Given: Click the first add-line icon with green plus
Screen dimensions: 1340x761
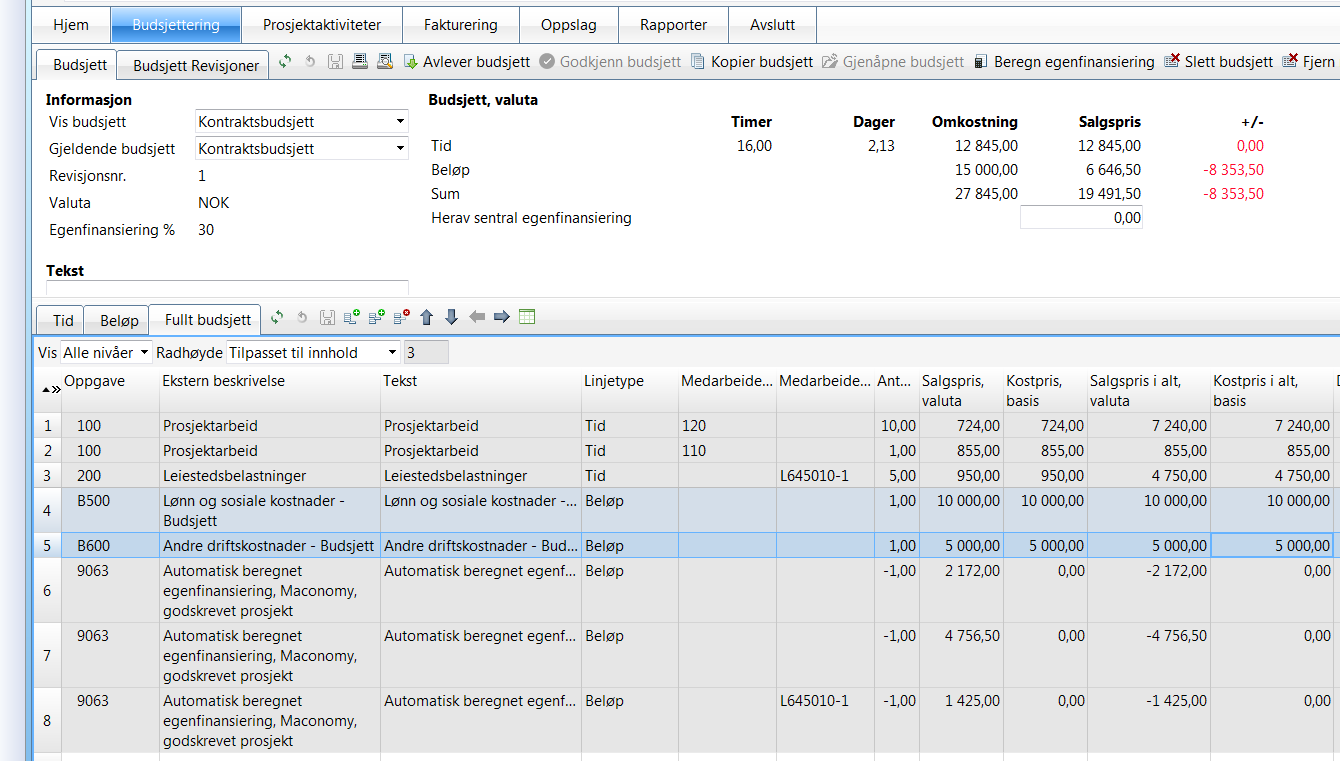Looking at the screenshot, I should point(352,317).
